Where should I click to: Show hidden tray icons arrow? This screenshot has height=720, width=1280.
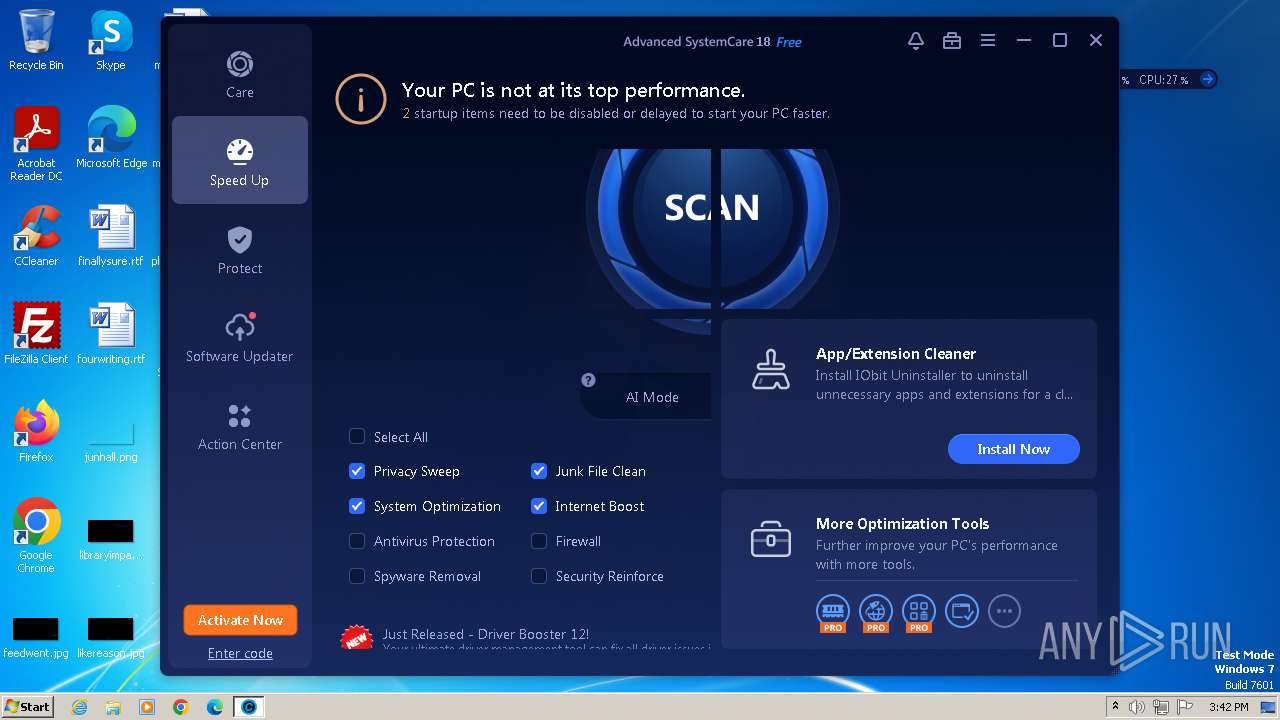pos(1116,707)
